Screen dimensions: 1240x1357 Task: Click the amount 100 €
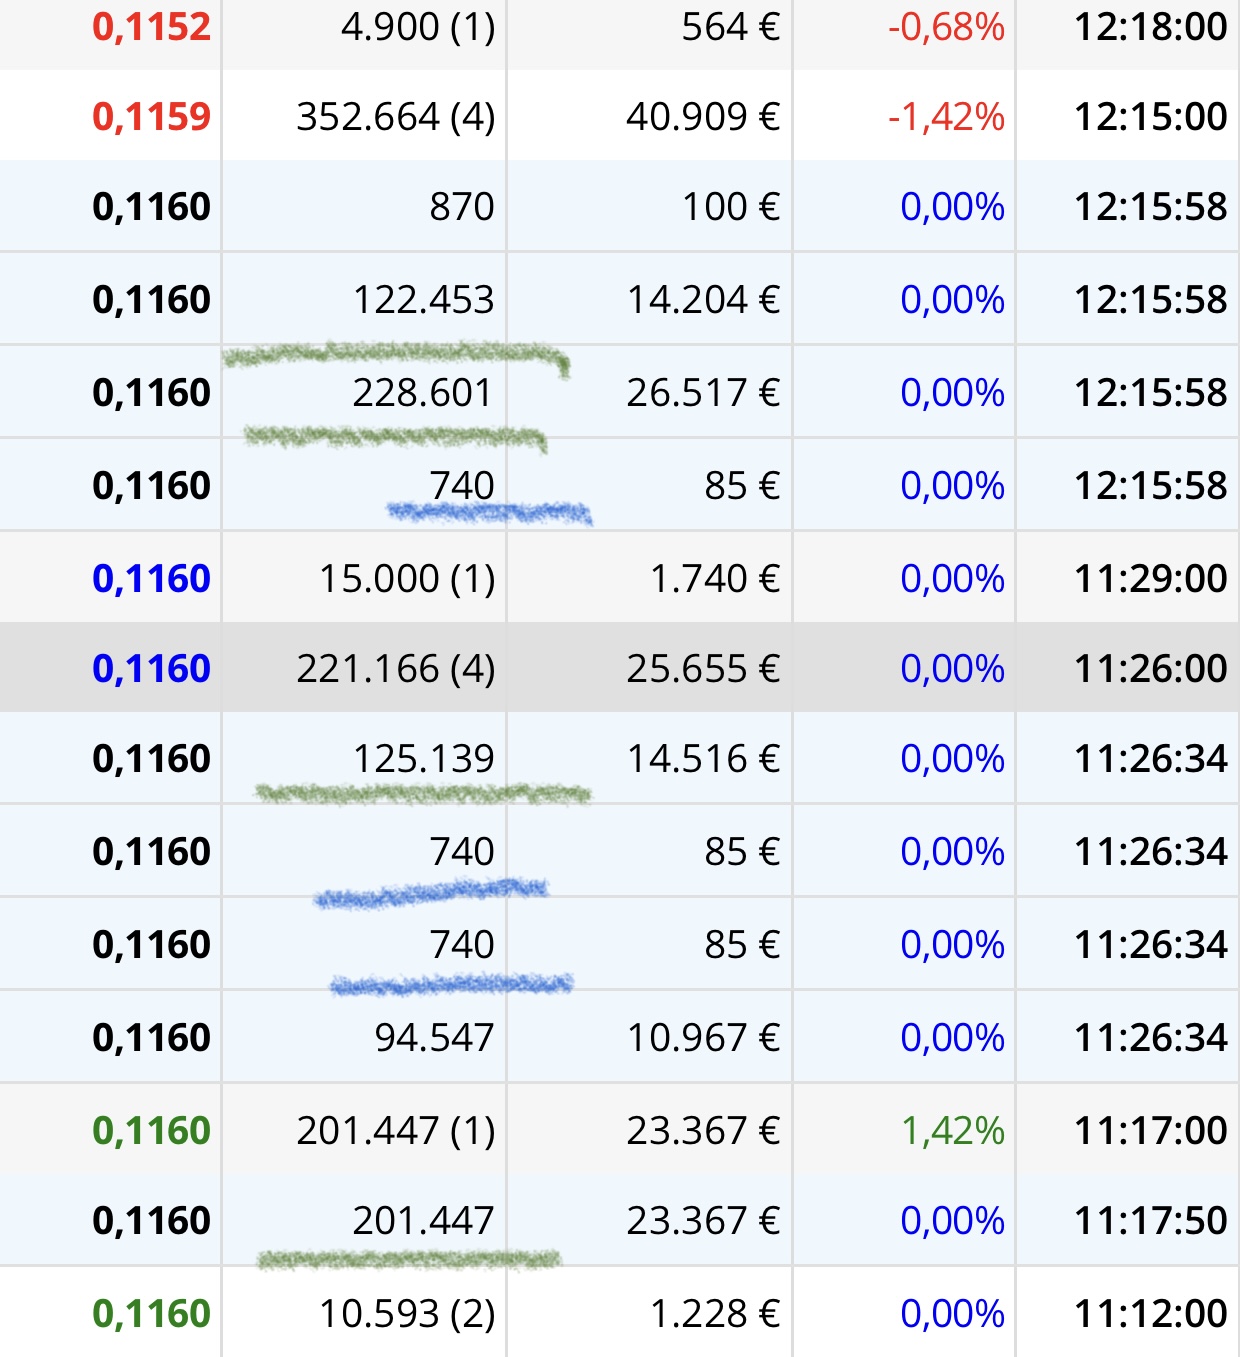coord(731,207)
